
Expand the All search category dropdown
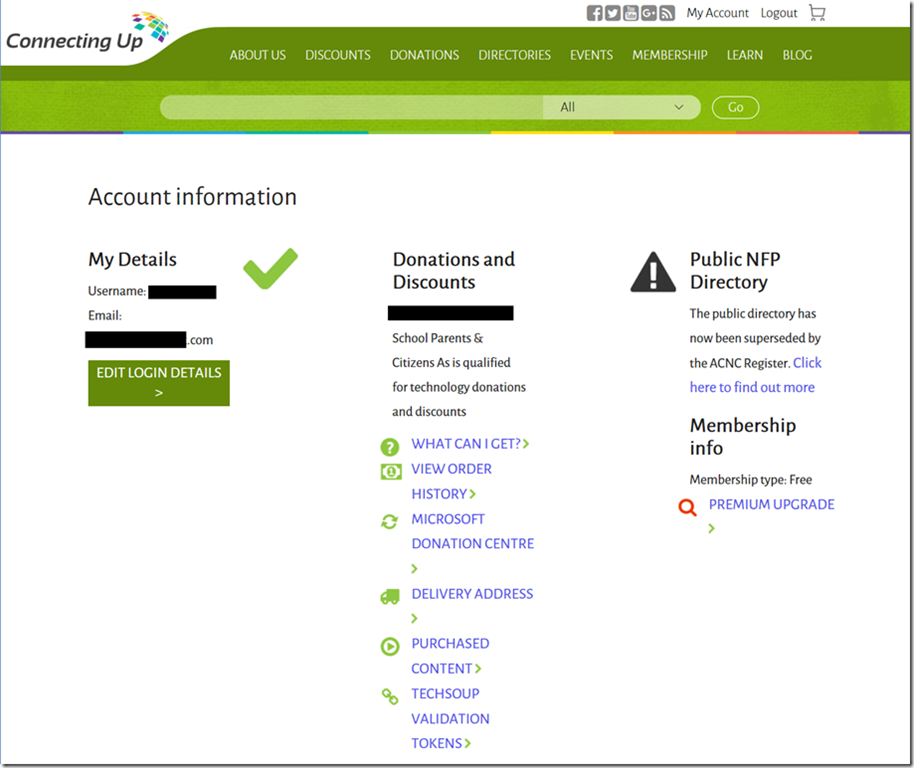pyautogui.click(x=621, y=107)
